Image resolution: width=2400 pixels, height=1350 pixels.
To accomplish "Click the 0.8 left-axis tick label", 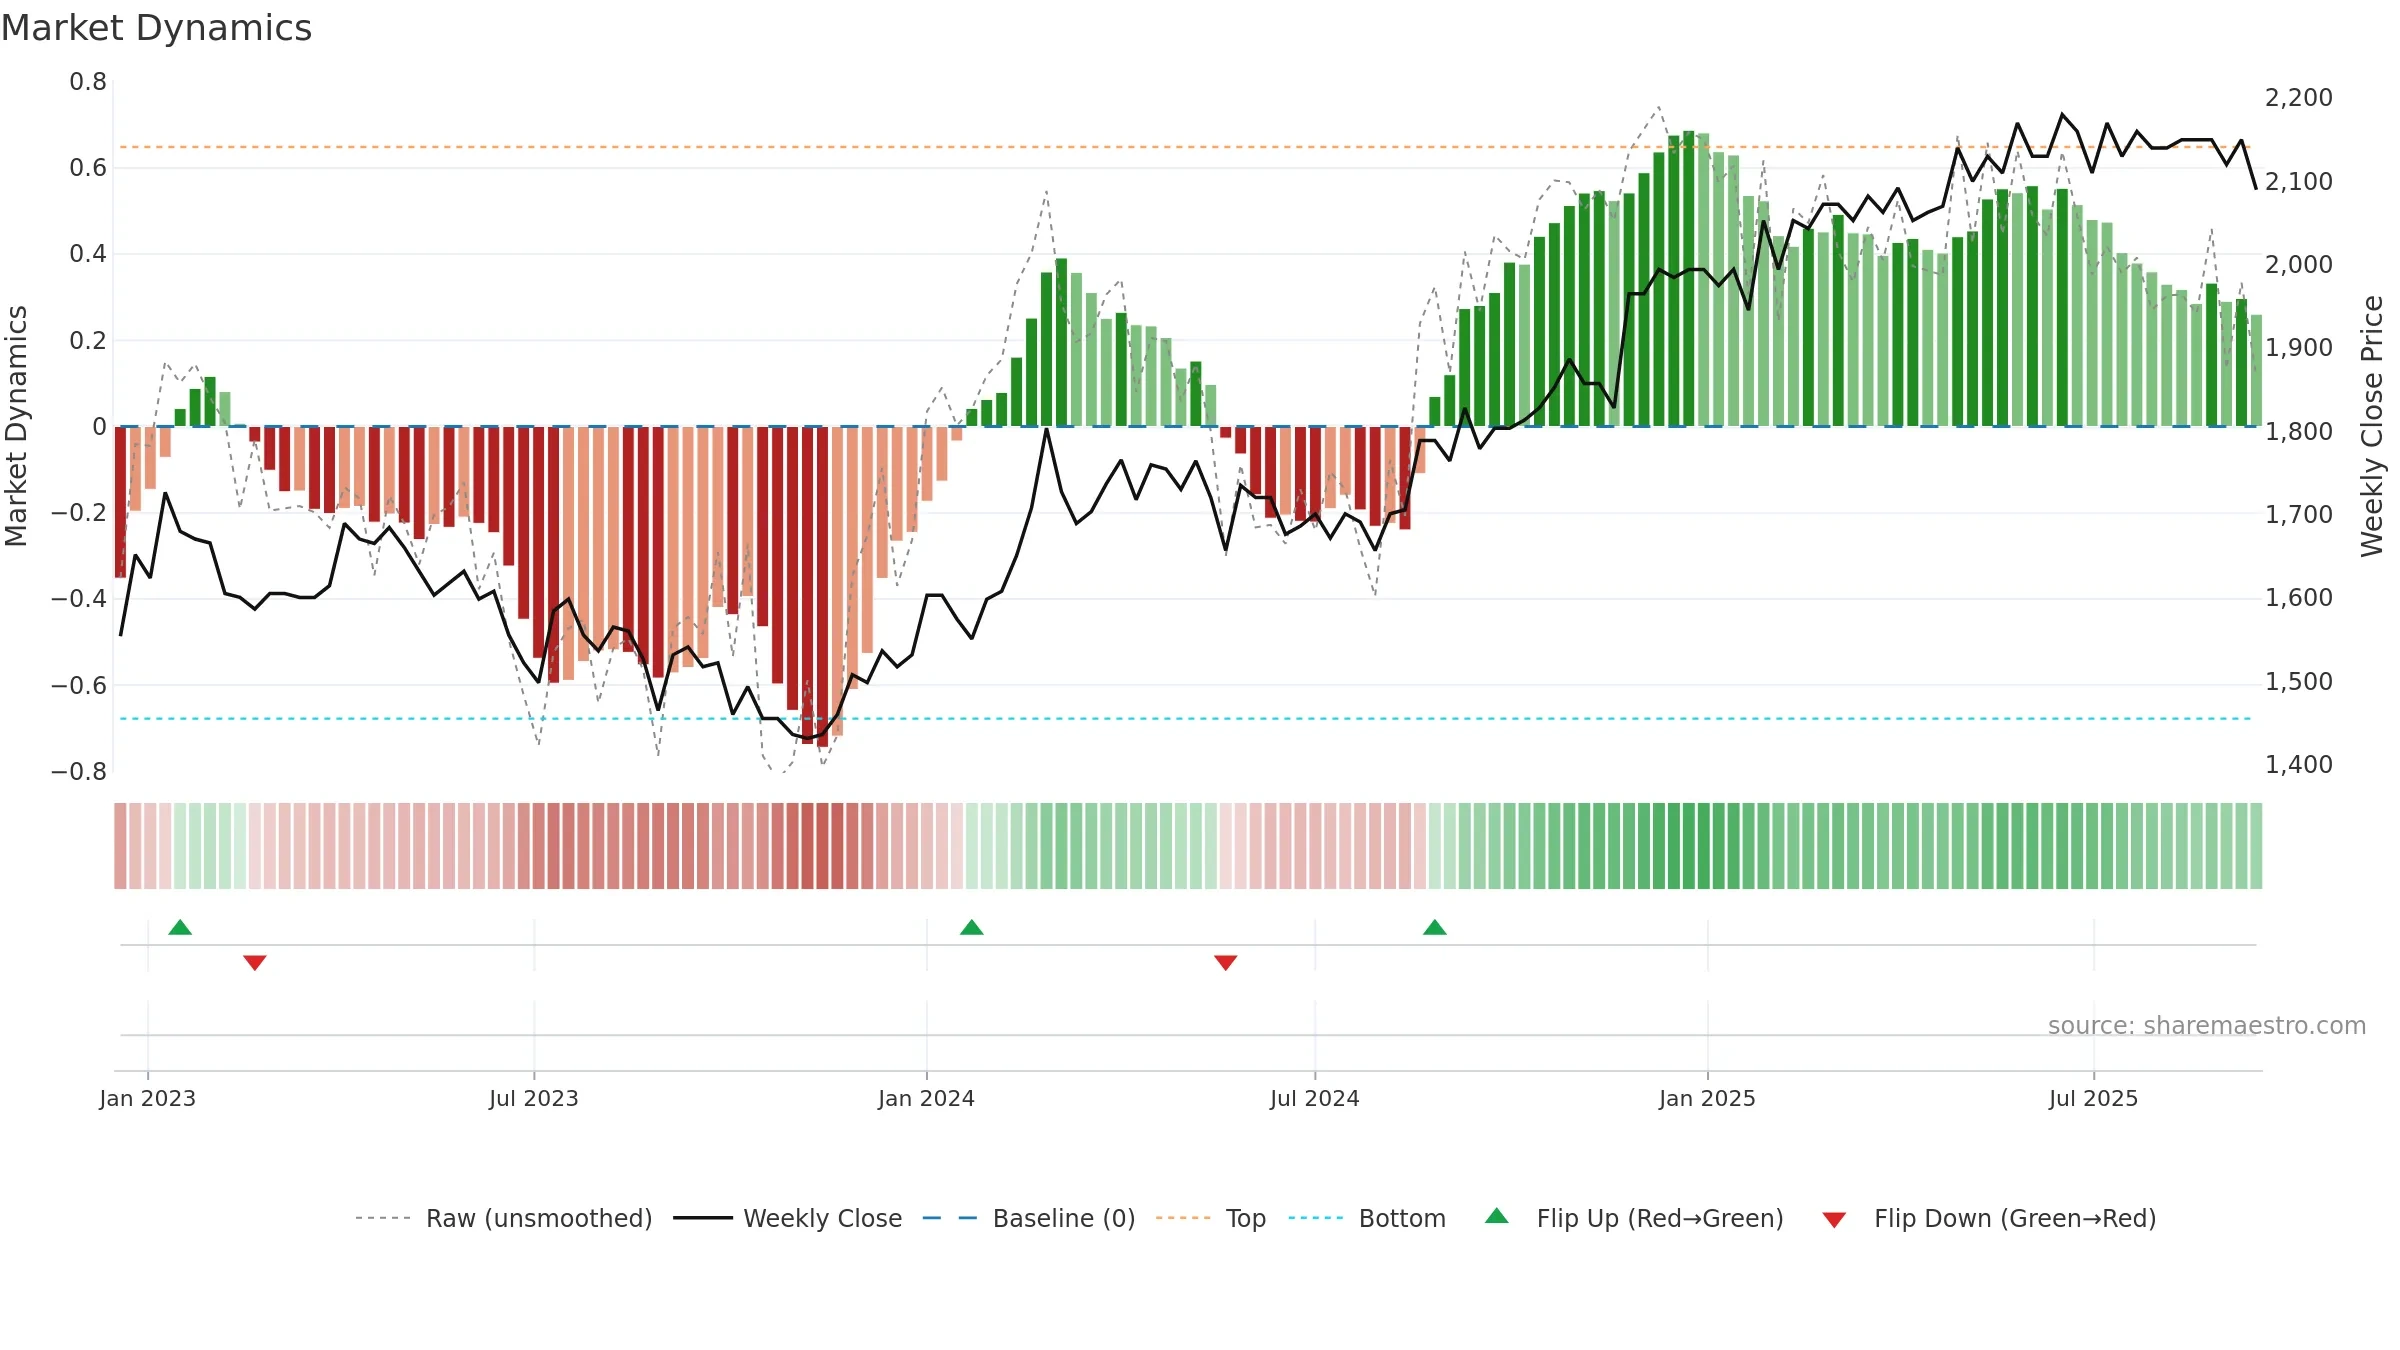I will 88,82.
